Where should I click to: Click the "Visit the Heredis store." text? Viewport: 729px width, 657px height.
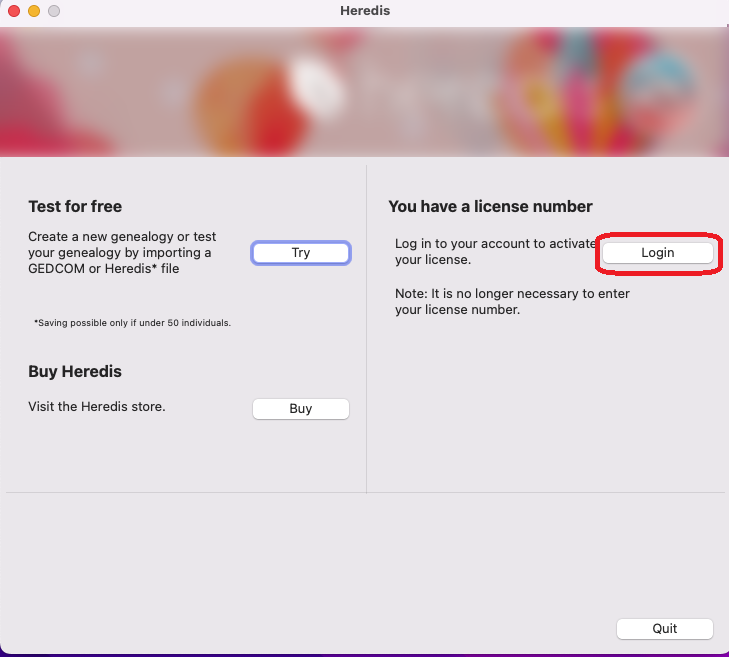[x=97, y=407]
